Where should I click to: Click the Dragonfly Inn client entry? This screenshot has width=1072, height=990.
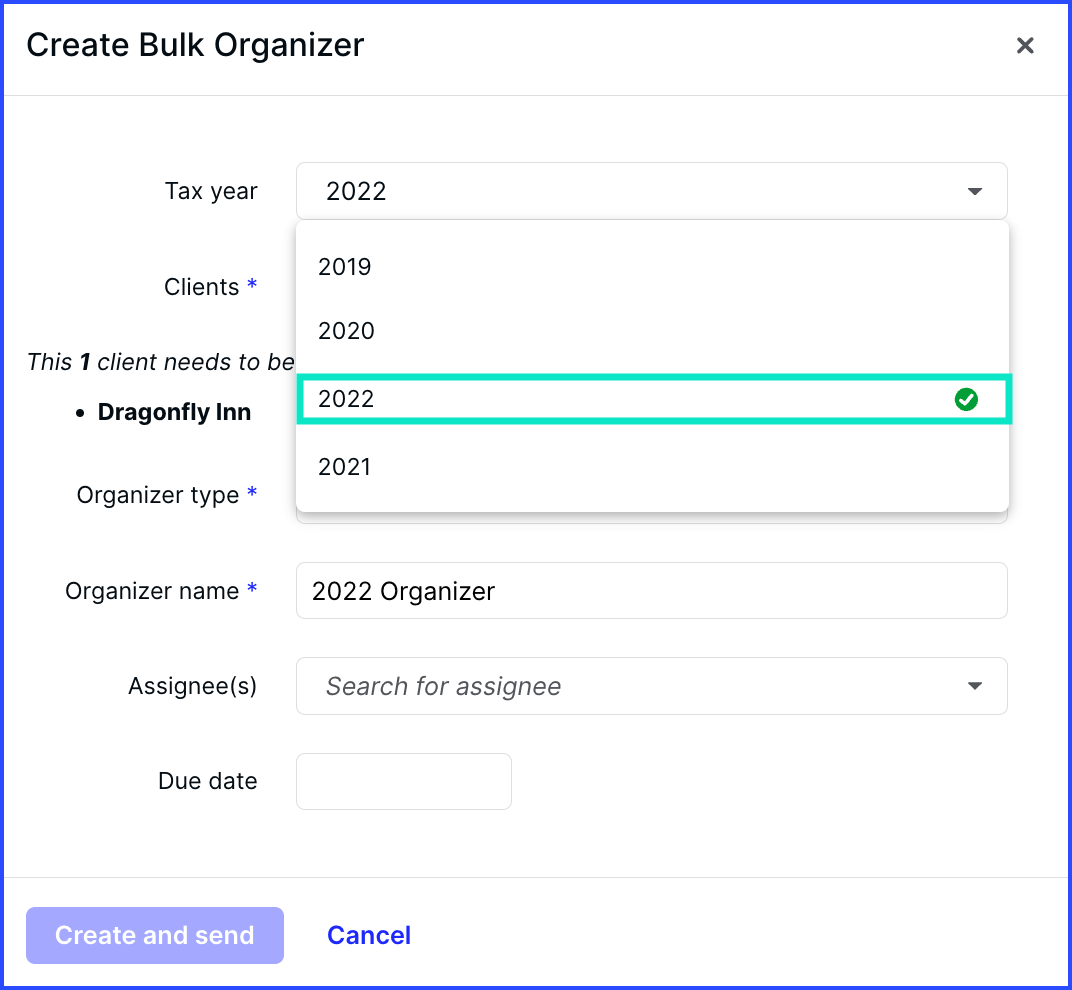[x=174, y=412]
